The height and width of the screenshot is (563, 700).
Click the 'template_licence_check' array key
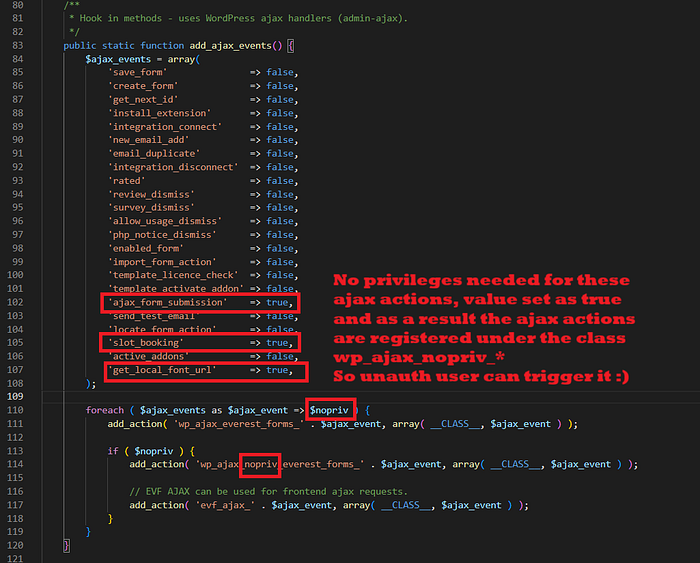(x=173, y=275)
